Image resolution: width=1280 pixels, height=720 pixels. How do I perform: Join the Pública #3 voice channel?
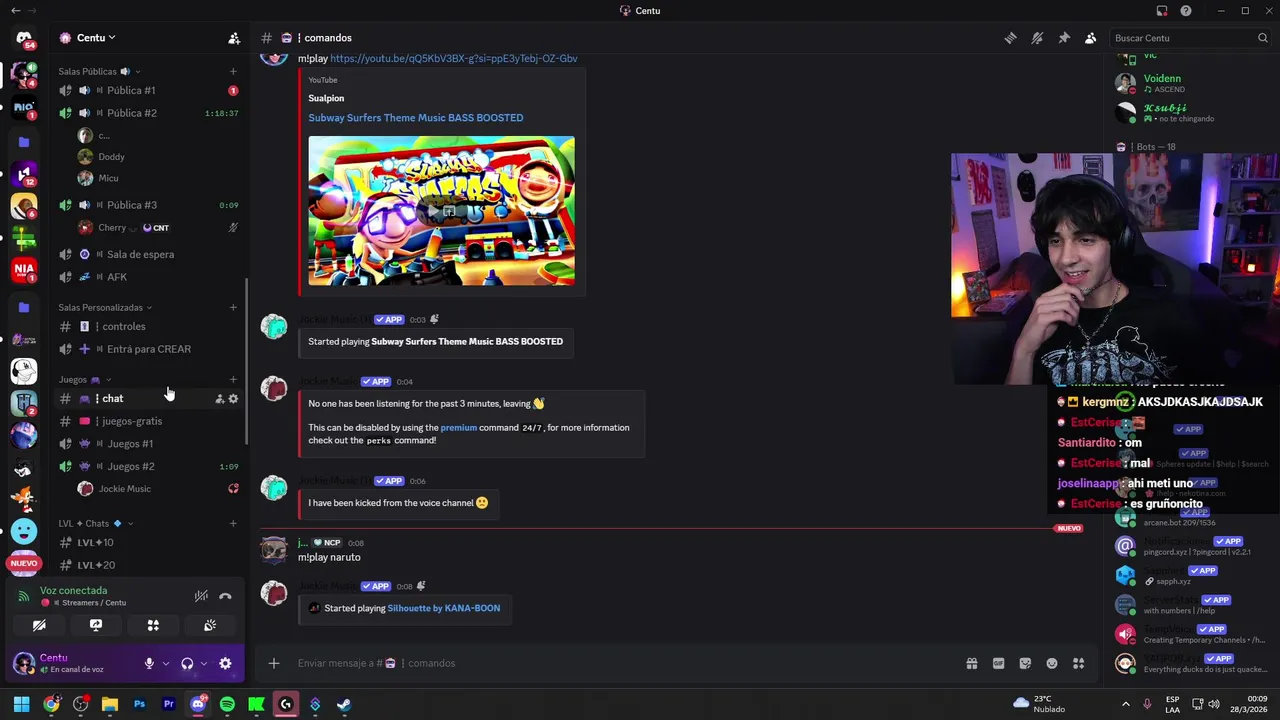pos(131,205)
